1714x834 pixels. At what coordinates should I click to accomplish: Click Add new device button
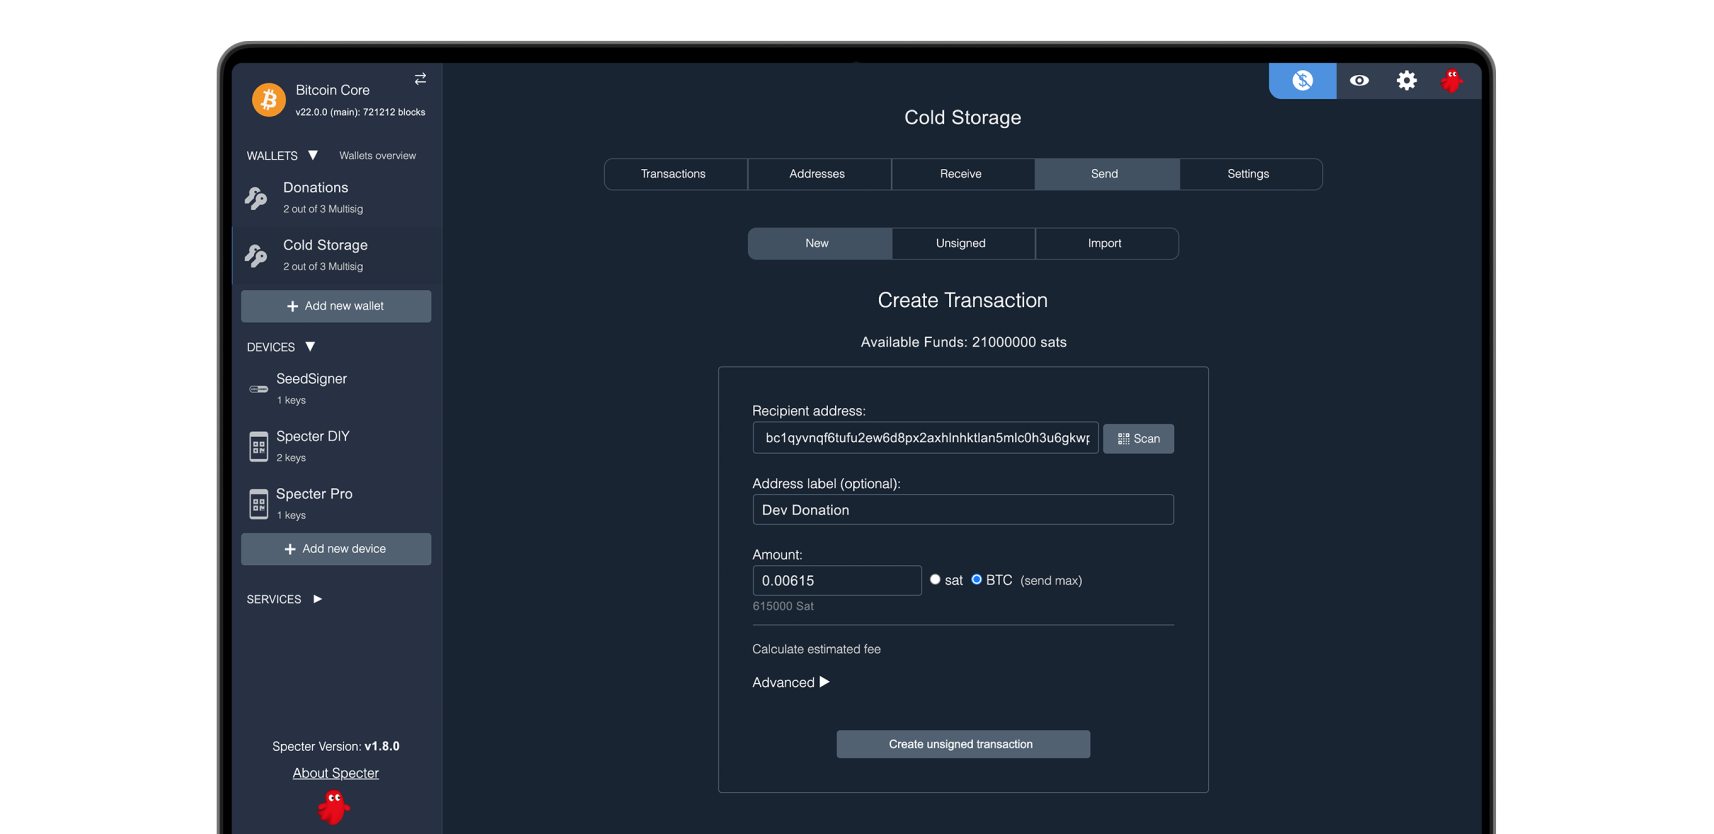[x=336, y=549]
